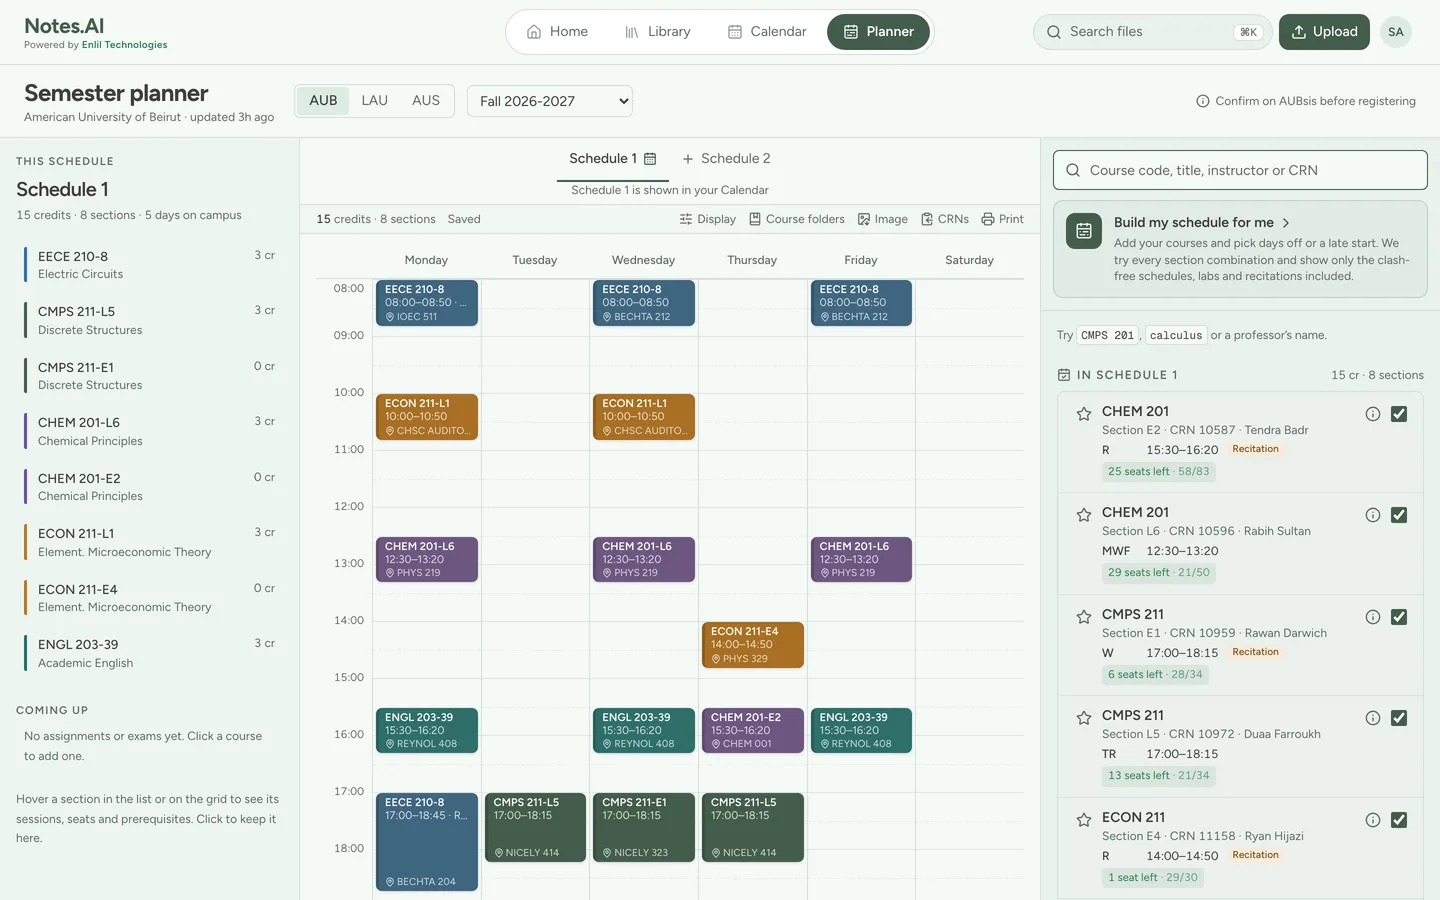The image size is (1440, 900).
Task: Star the ECON 211 Section E4 course
Action: [x=1083, y=820]
